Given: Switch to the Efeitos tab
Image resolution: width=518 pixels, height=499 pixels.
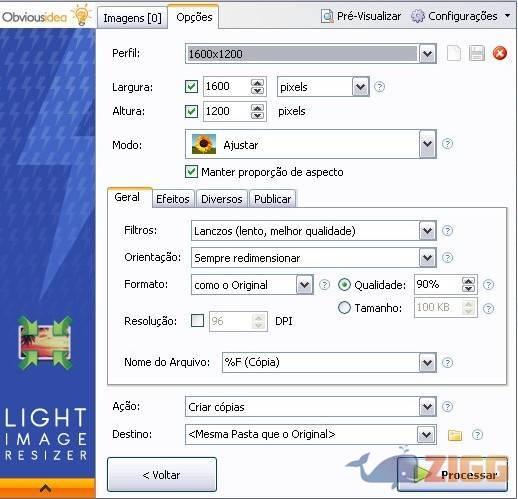Looking at the screenshot, I should 173,199.
